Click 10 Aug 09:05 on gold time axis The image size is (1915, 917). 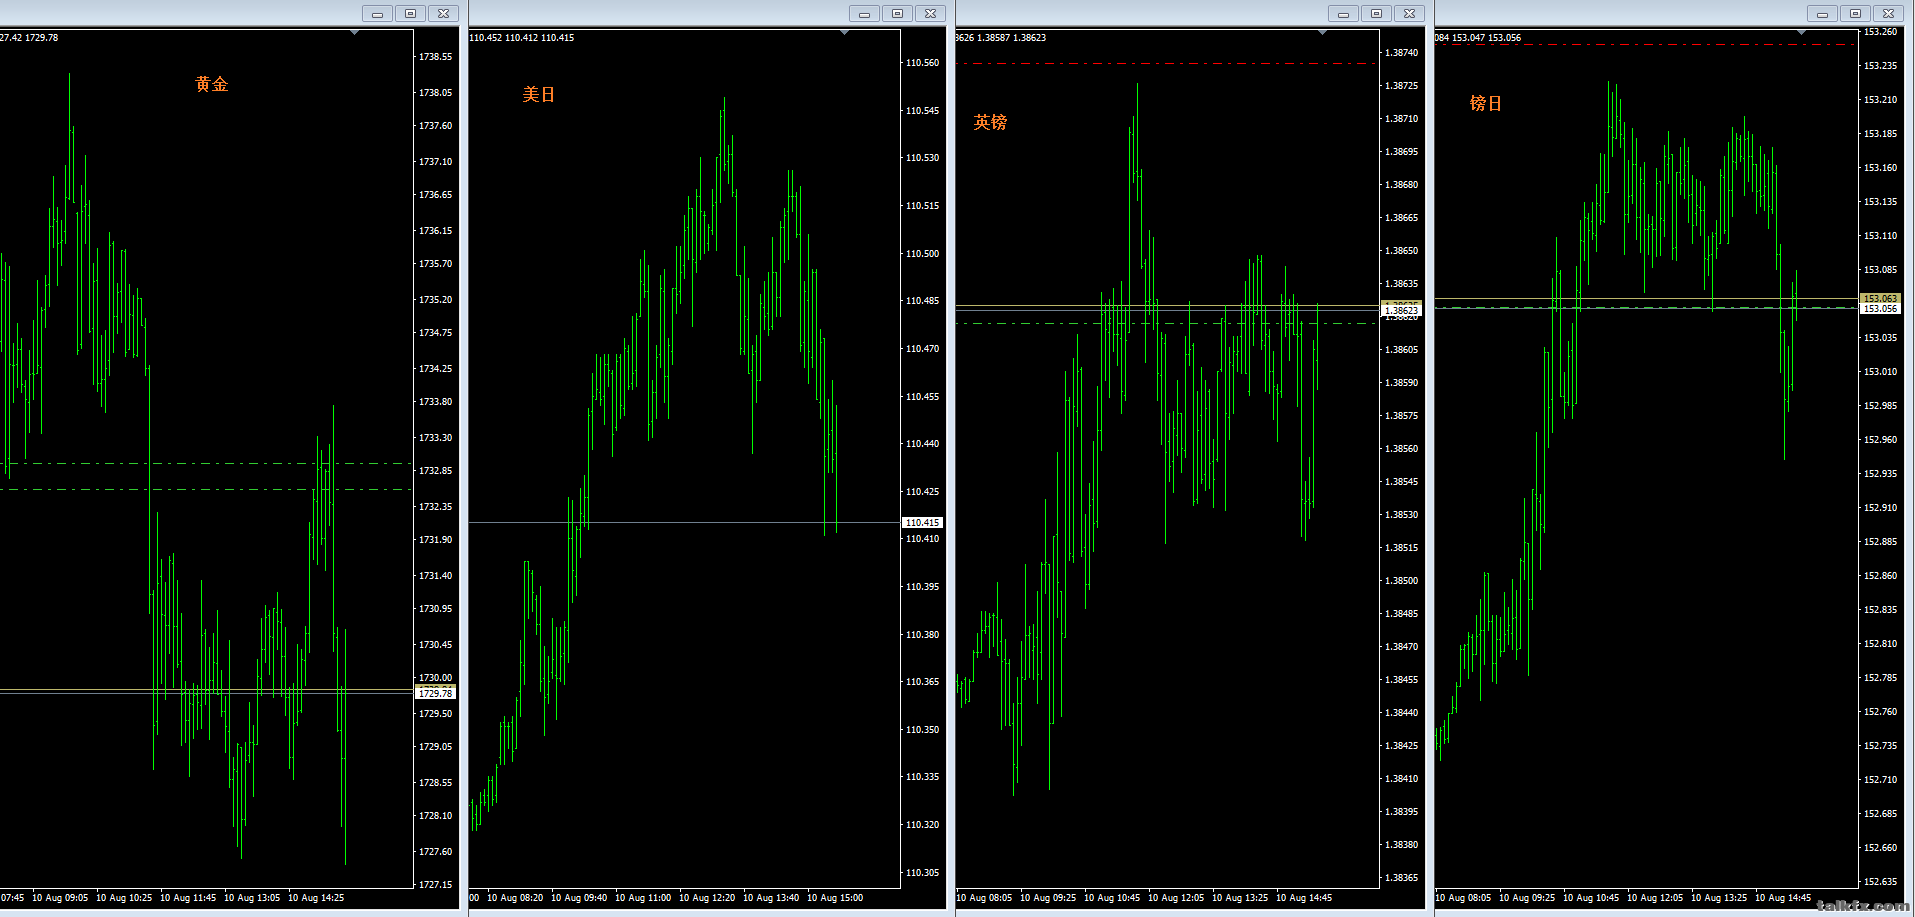point(60,898)
